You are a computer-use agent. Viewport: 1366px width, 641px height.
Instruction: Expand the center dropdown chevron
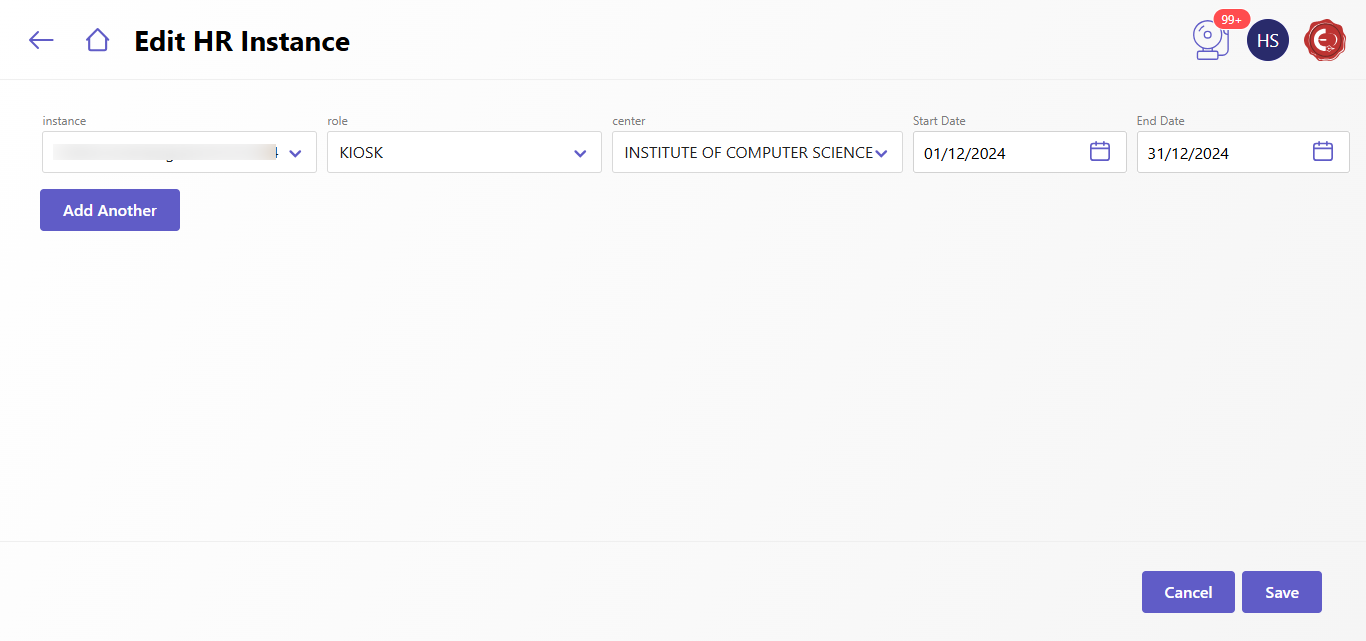click(881, 153)
